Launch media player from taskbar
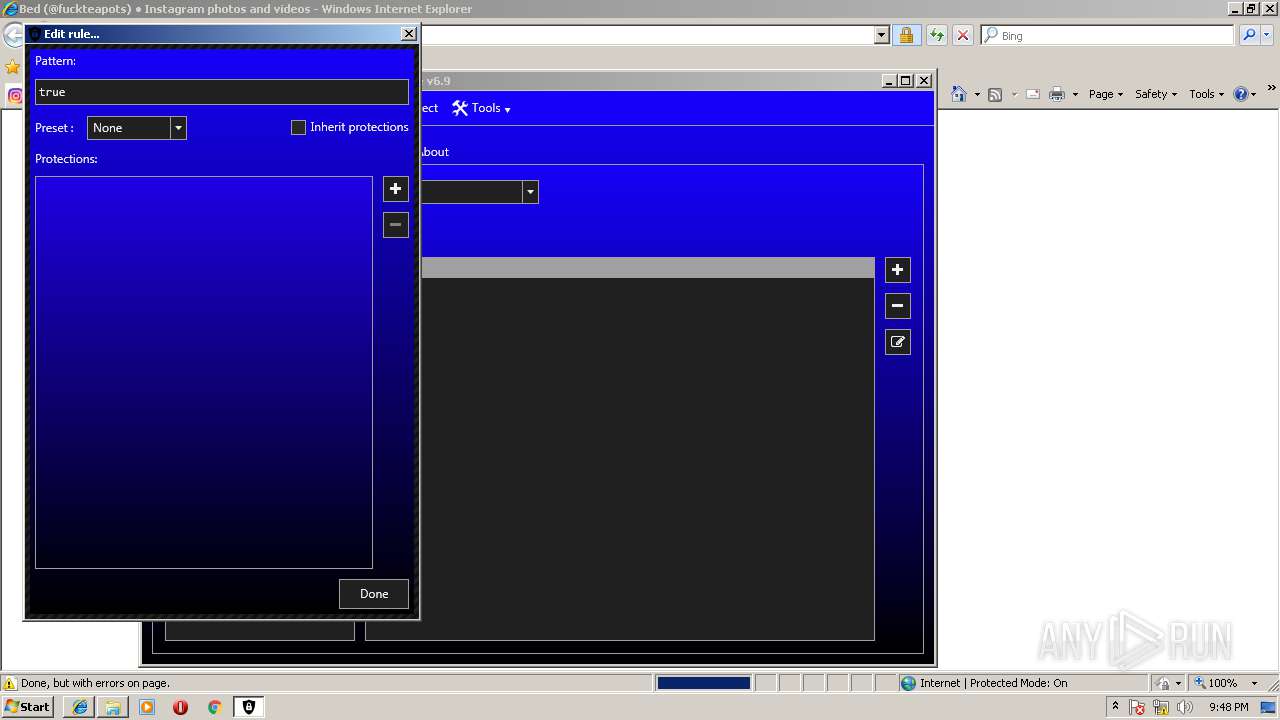This screenshot has height=720, width=1280. tap(147, 707)
